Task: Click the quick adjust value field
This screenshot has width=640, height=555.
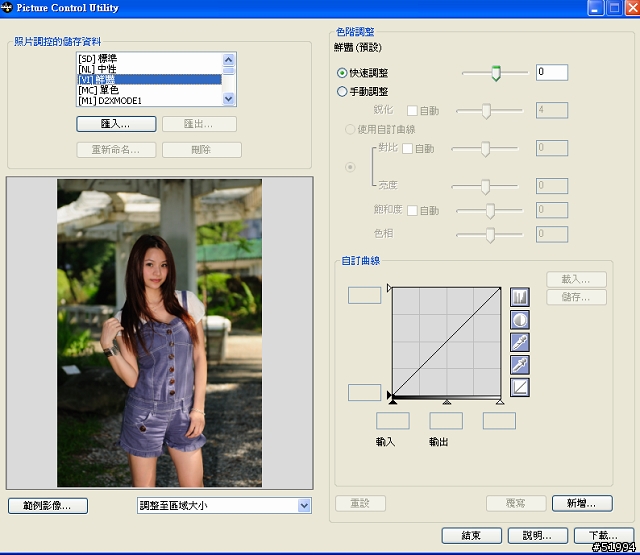Action: point(552,72)
